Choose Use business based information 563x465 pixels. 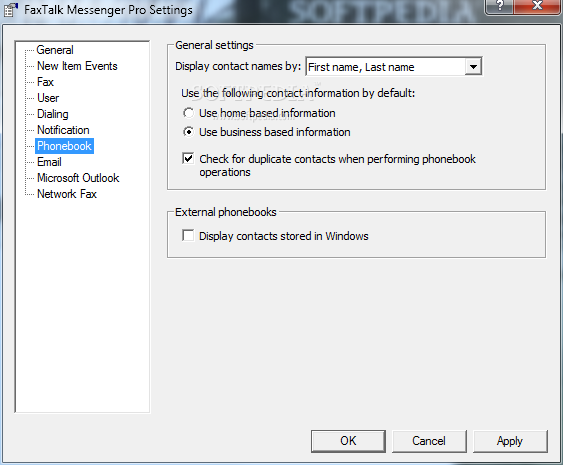point(266,132)
